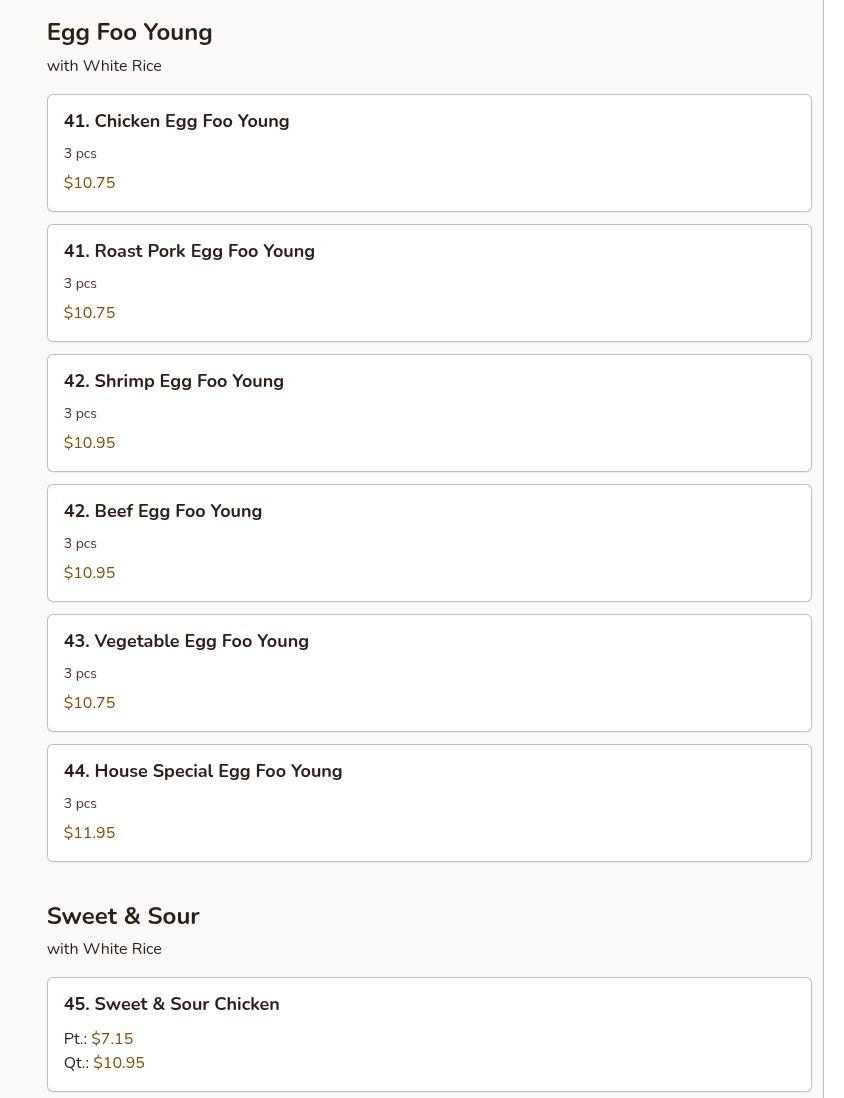This screenshot has width=844, height=1098.
Task: Click the Egg Foo Young section heading
Action: pyautogui.click(x=129, y=32)
